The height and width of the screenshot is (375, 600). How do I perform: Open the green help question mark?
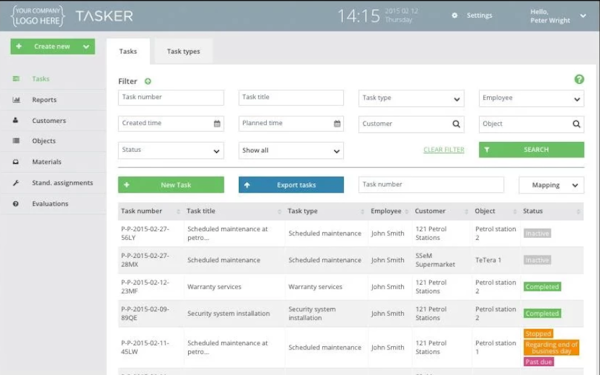tap(579, 79)
